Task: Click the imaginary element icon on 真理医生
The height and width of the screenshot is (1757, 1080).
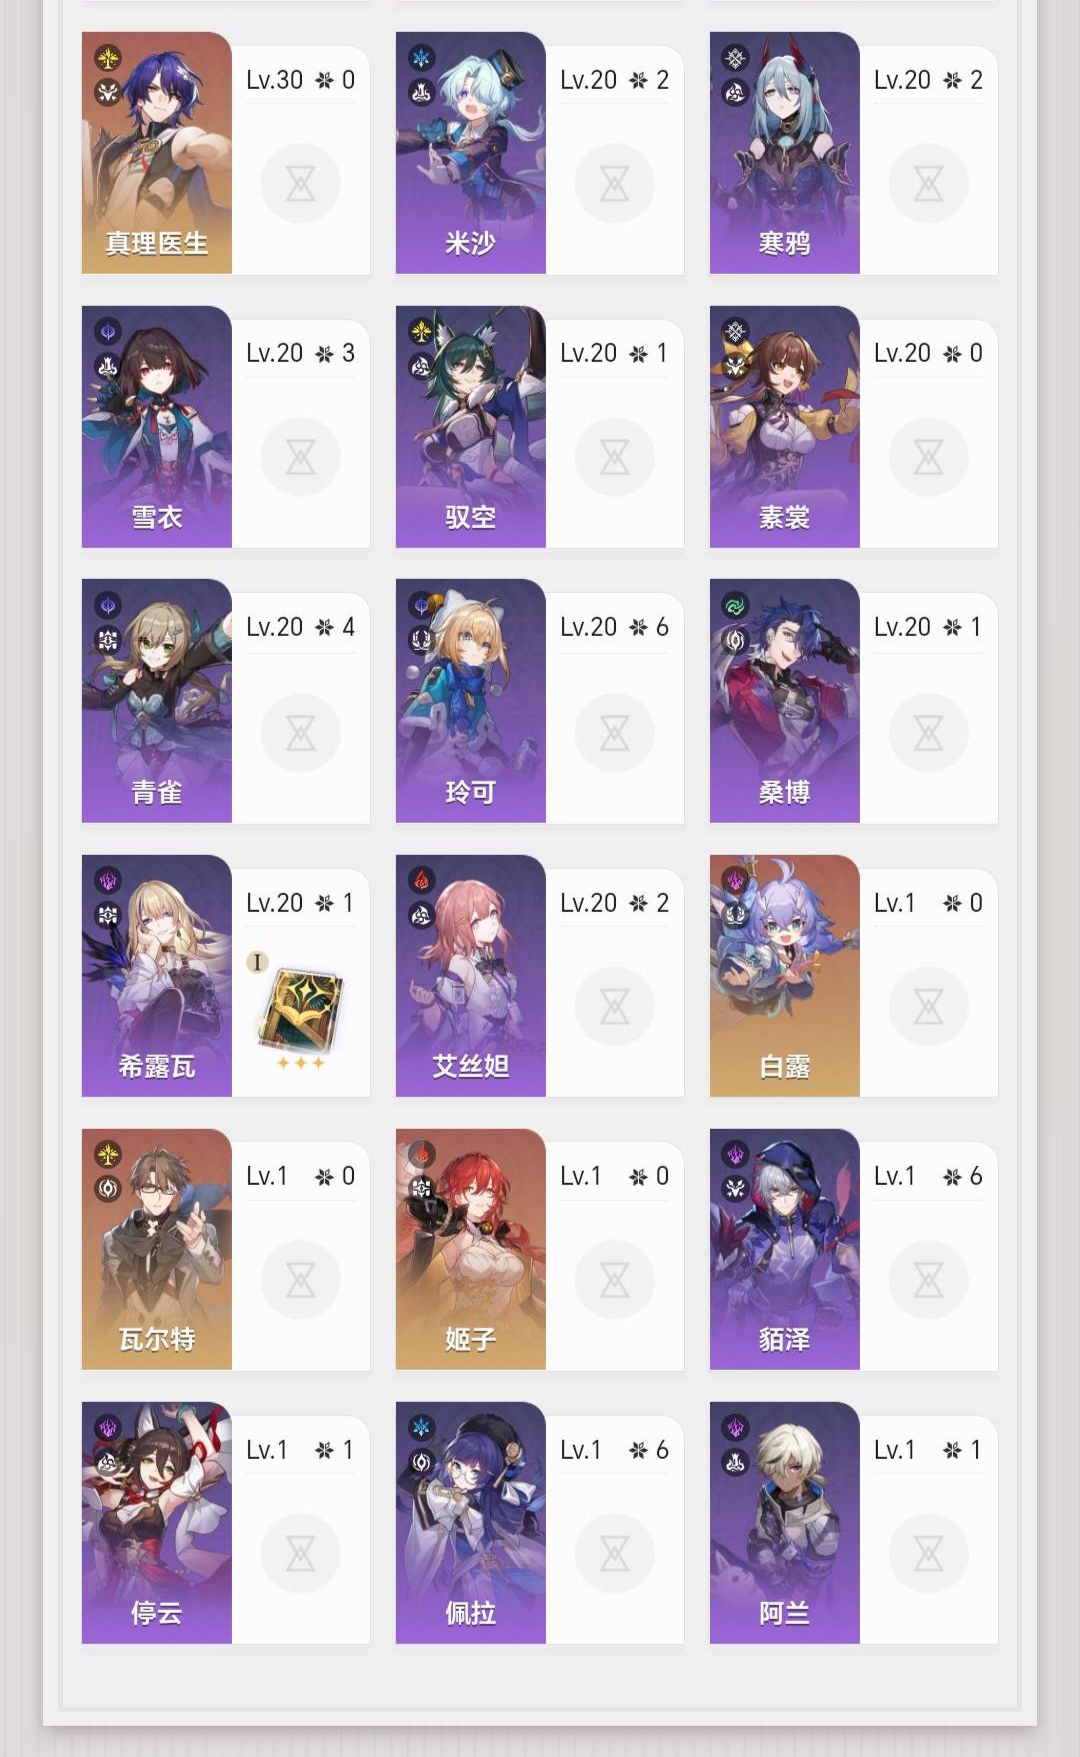Action: point(108,58)
